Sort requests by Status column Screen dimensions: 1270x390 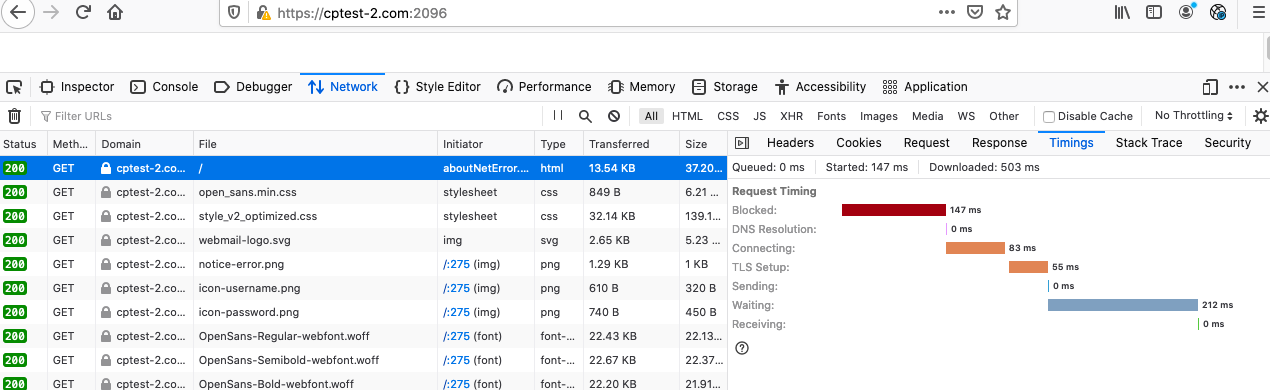23,144
